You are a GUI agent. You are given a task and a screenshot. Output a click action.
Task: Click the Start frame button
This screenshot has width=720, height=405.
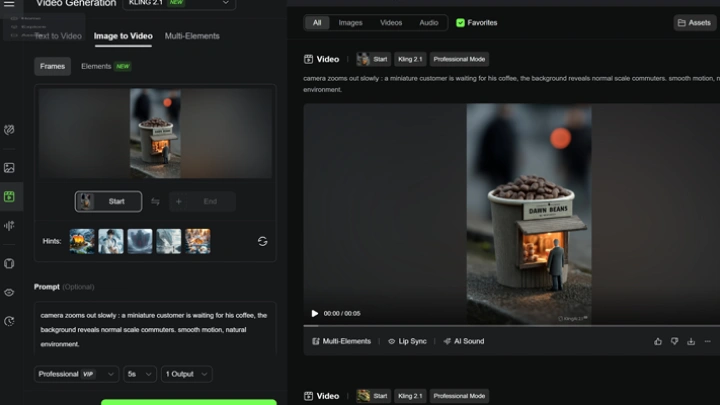108,202
